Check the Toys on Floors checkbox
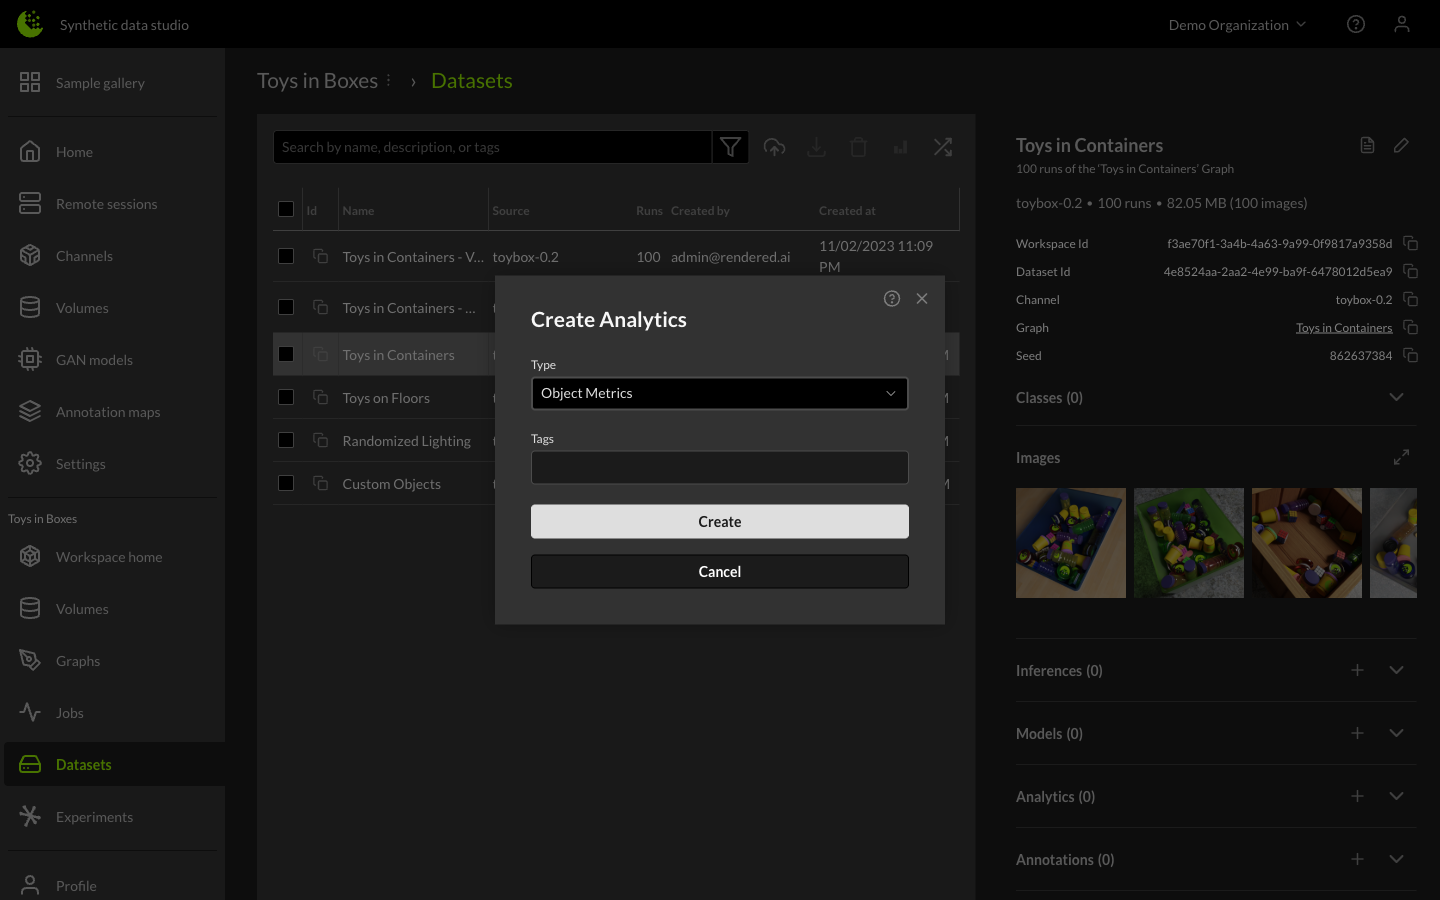 [286, 396]
